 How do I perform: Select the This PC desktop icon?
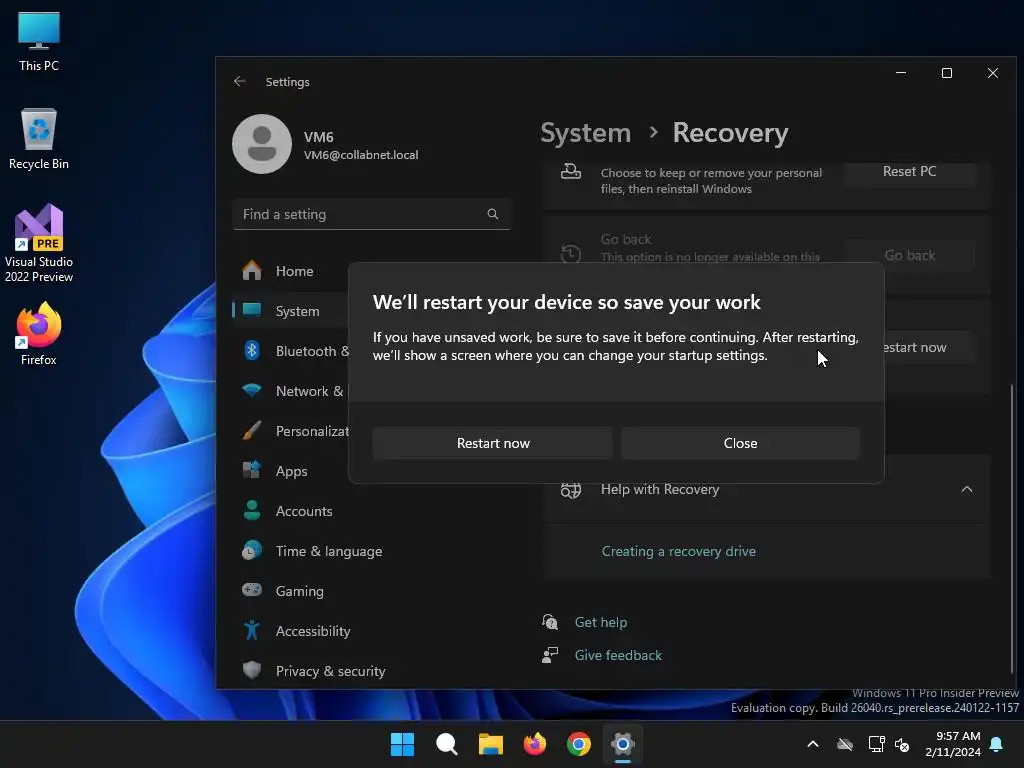(39, 42)
